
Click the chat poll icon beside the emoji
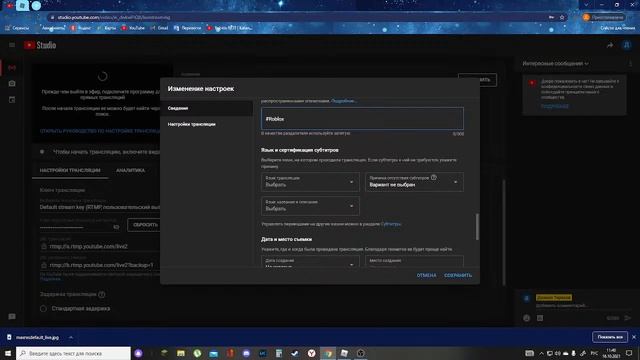(x=540, y=318)
